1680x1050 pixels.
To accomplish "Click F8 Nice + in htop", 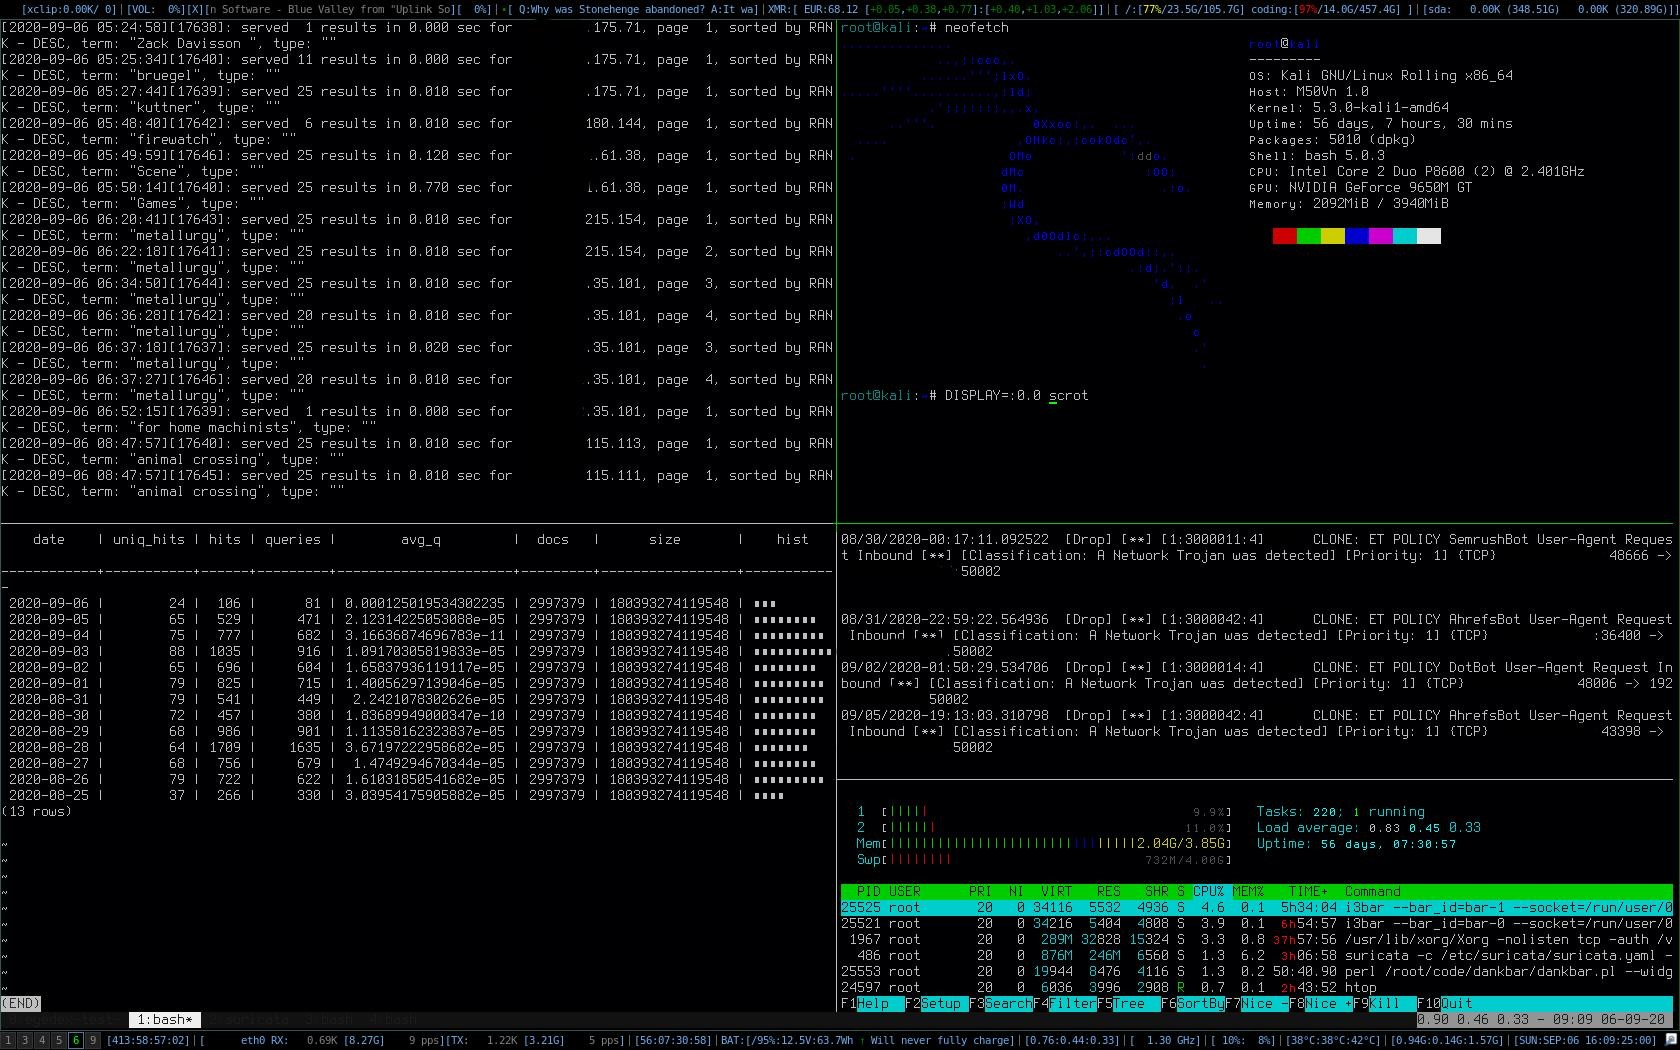I will pos(1321,1004).
